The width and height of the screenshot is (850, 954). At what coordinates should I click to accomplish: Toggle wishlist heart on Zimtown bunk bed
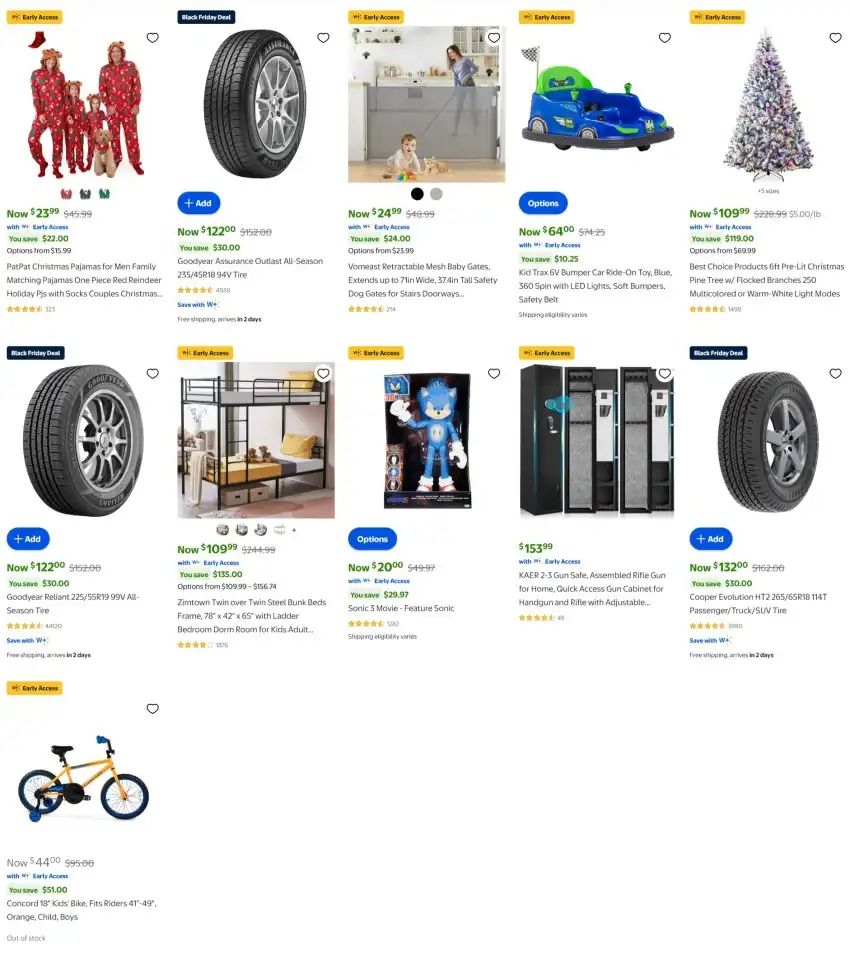(323, 374)
